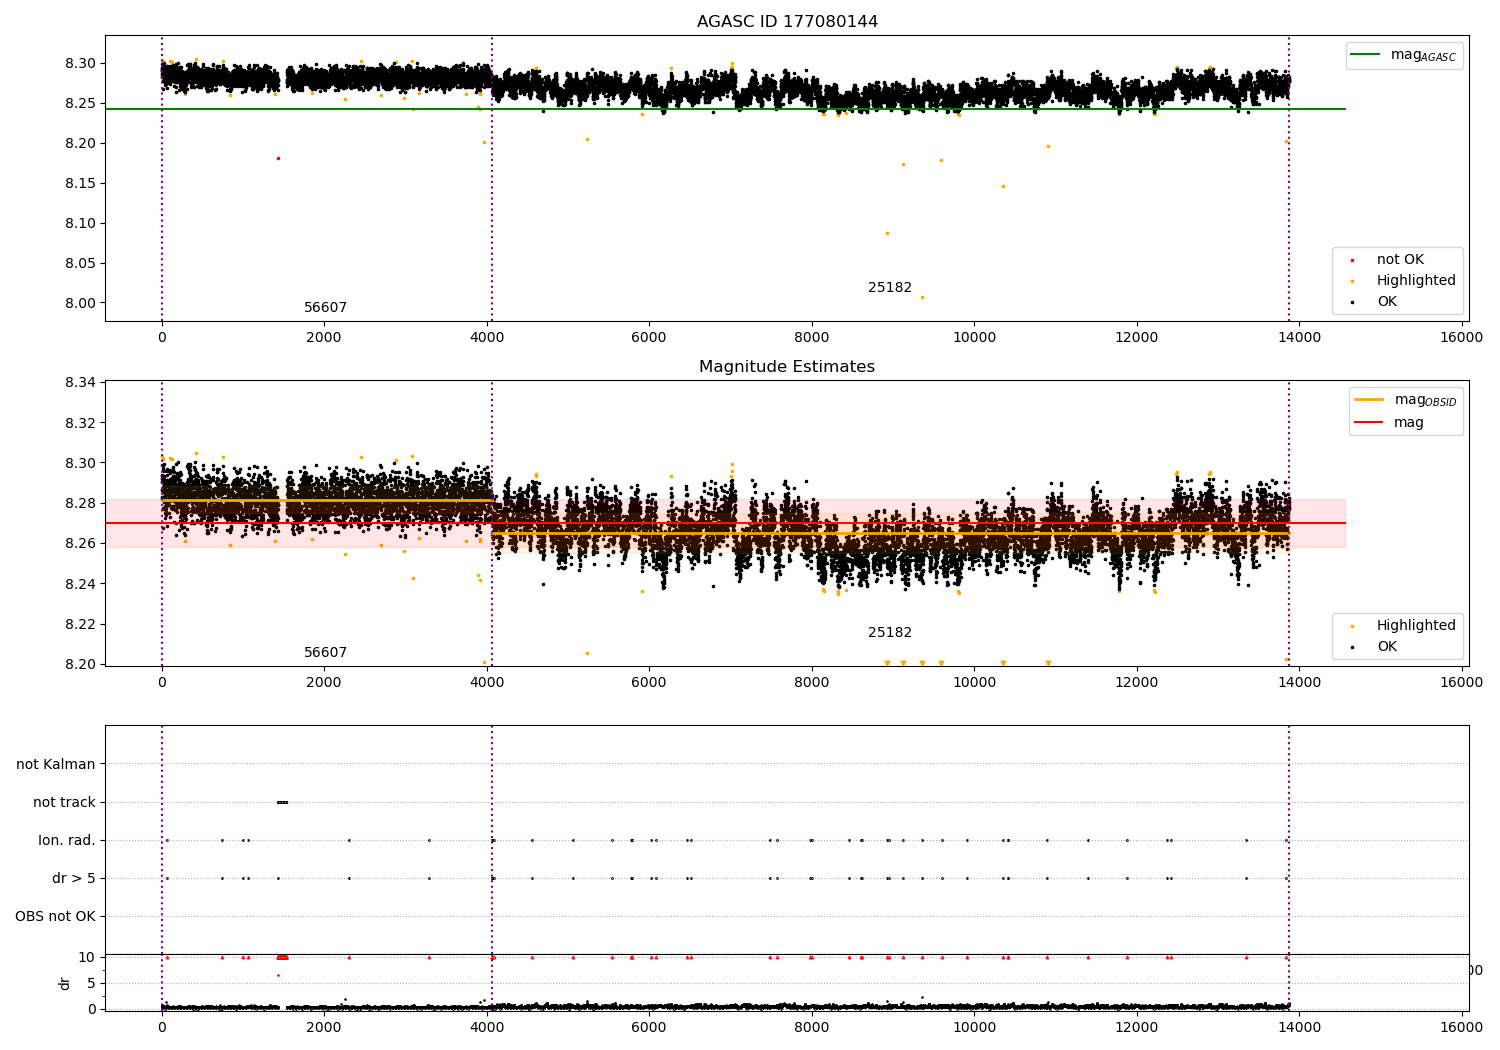
Task: Click the 8.28 y-axis tick label
Action: [x=79, y=503]
